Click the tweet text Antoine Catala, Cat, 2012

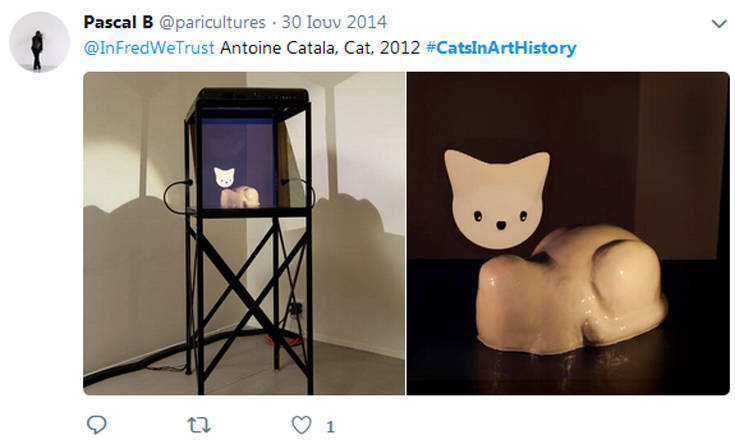coord(320,48)
